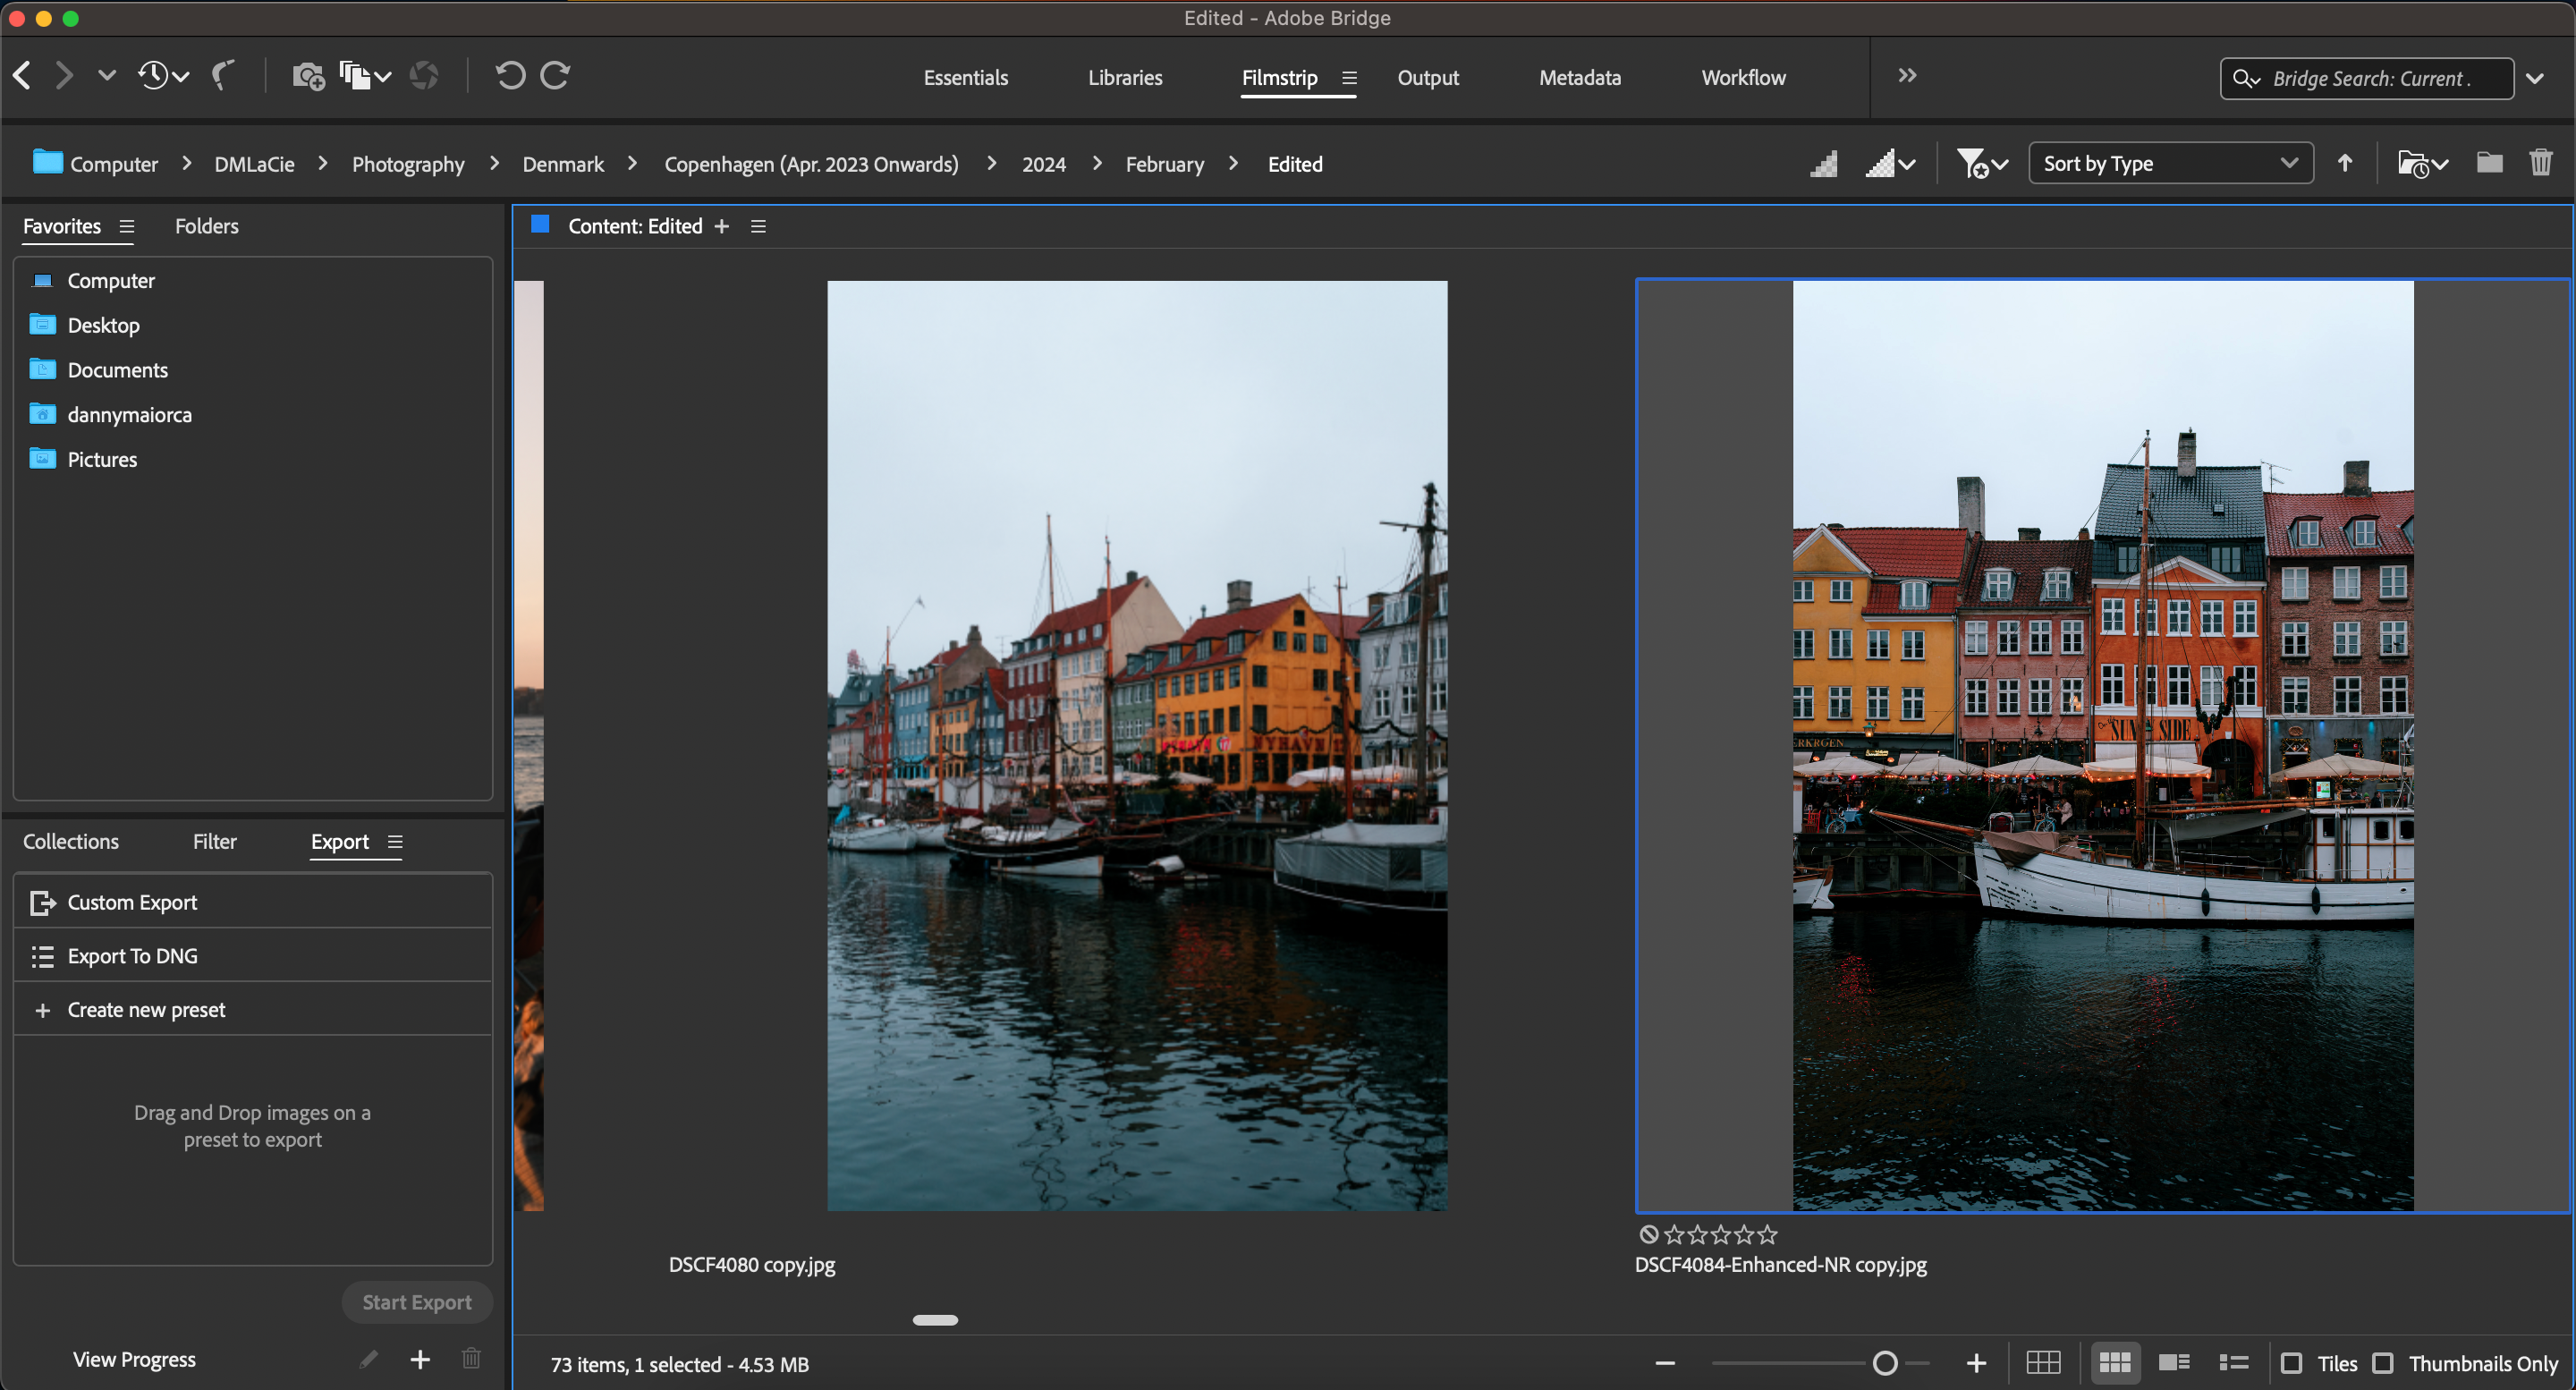This screenshot has width=2576, height=1390.
Task: Switch to grid view layout
Action: [x=2045, y=1362]
